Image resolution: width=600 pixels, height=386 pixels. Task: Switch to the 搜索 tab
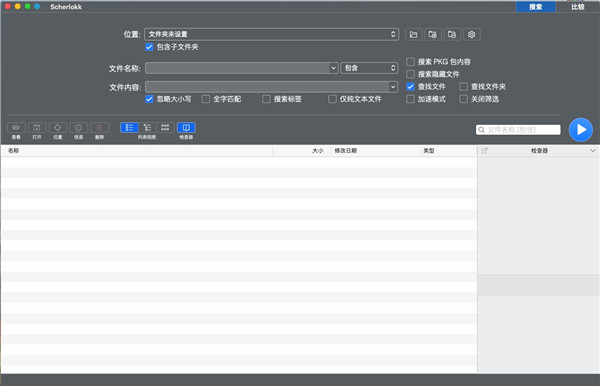tap(535, 7)
